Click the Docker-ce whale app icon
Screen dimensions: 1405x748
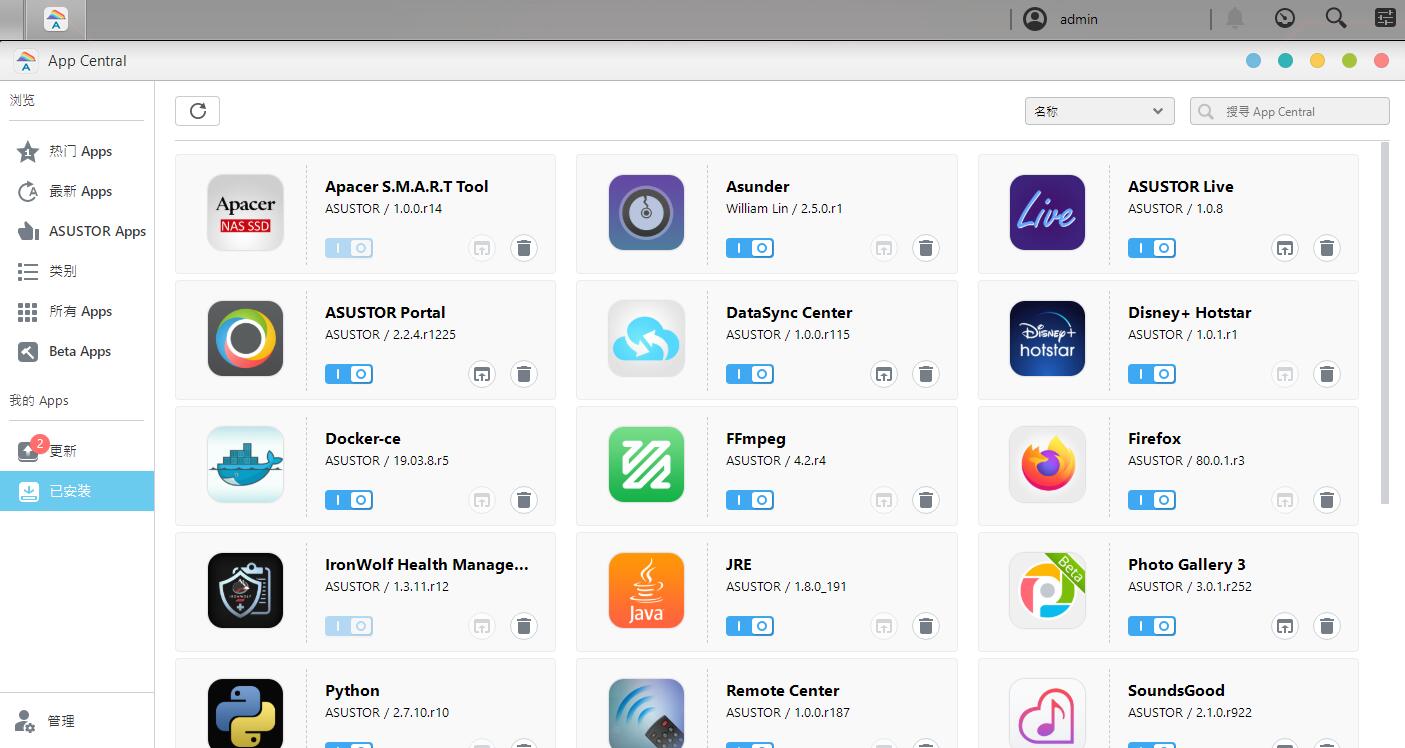coord(245,464)
